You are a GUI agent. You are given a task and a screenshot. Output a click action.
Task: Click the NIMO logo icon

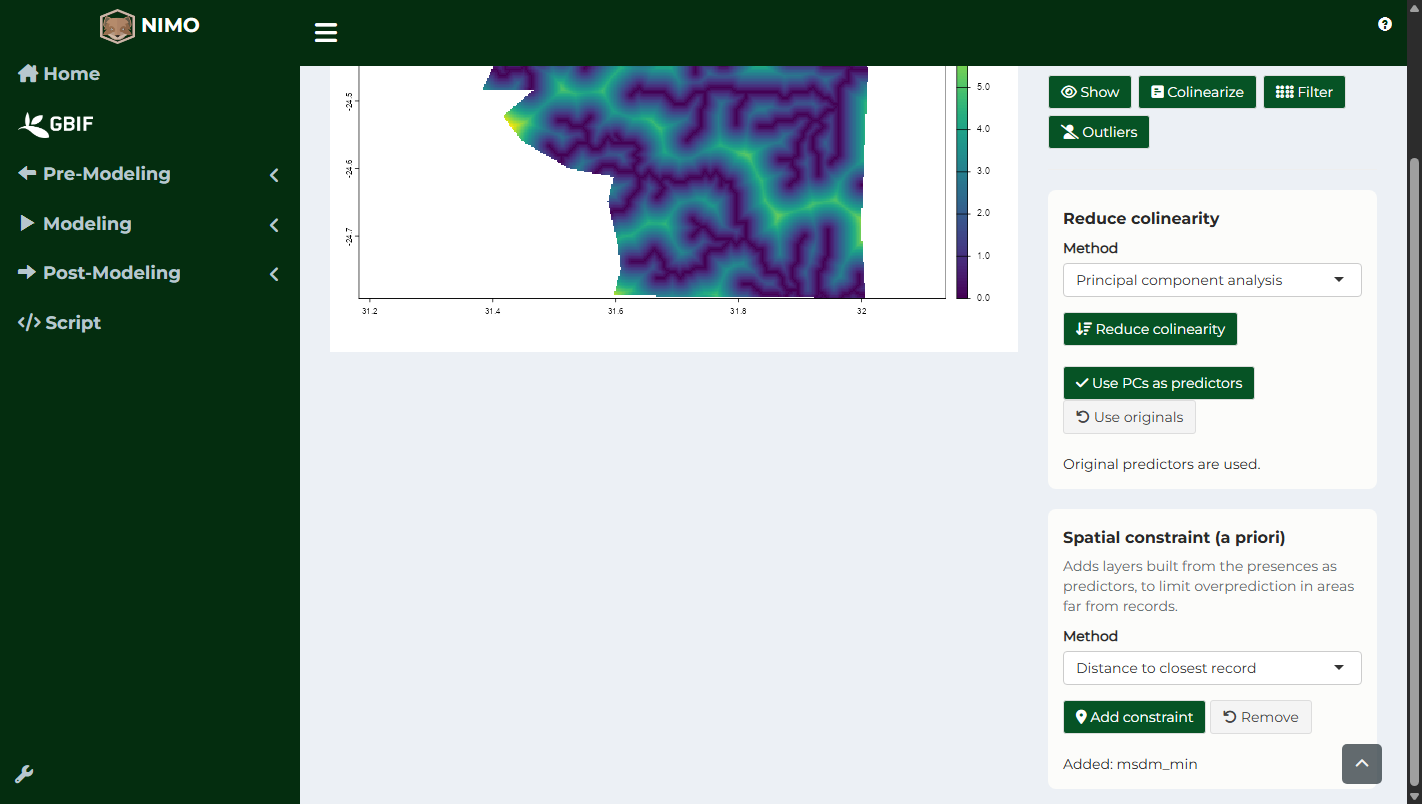pos(117,26)
